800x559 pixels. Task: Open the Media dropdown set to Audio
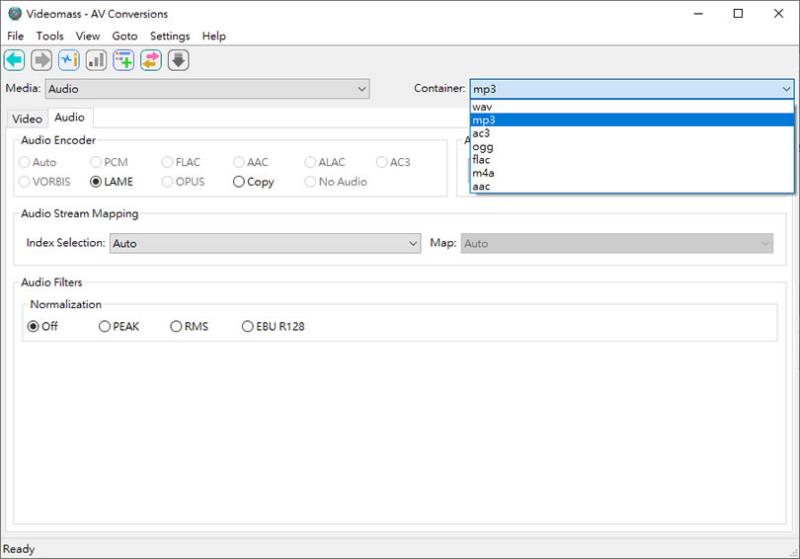pos(207,89)
